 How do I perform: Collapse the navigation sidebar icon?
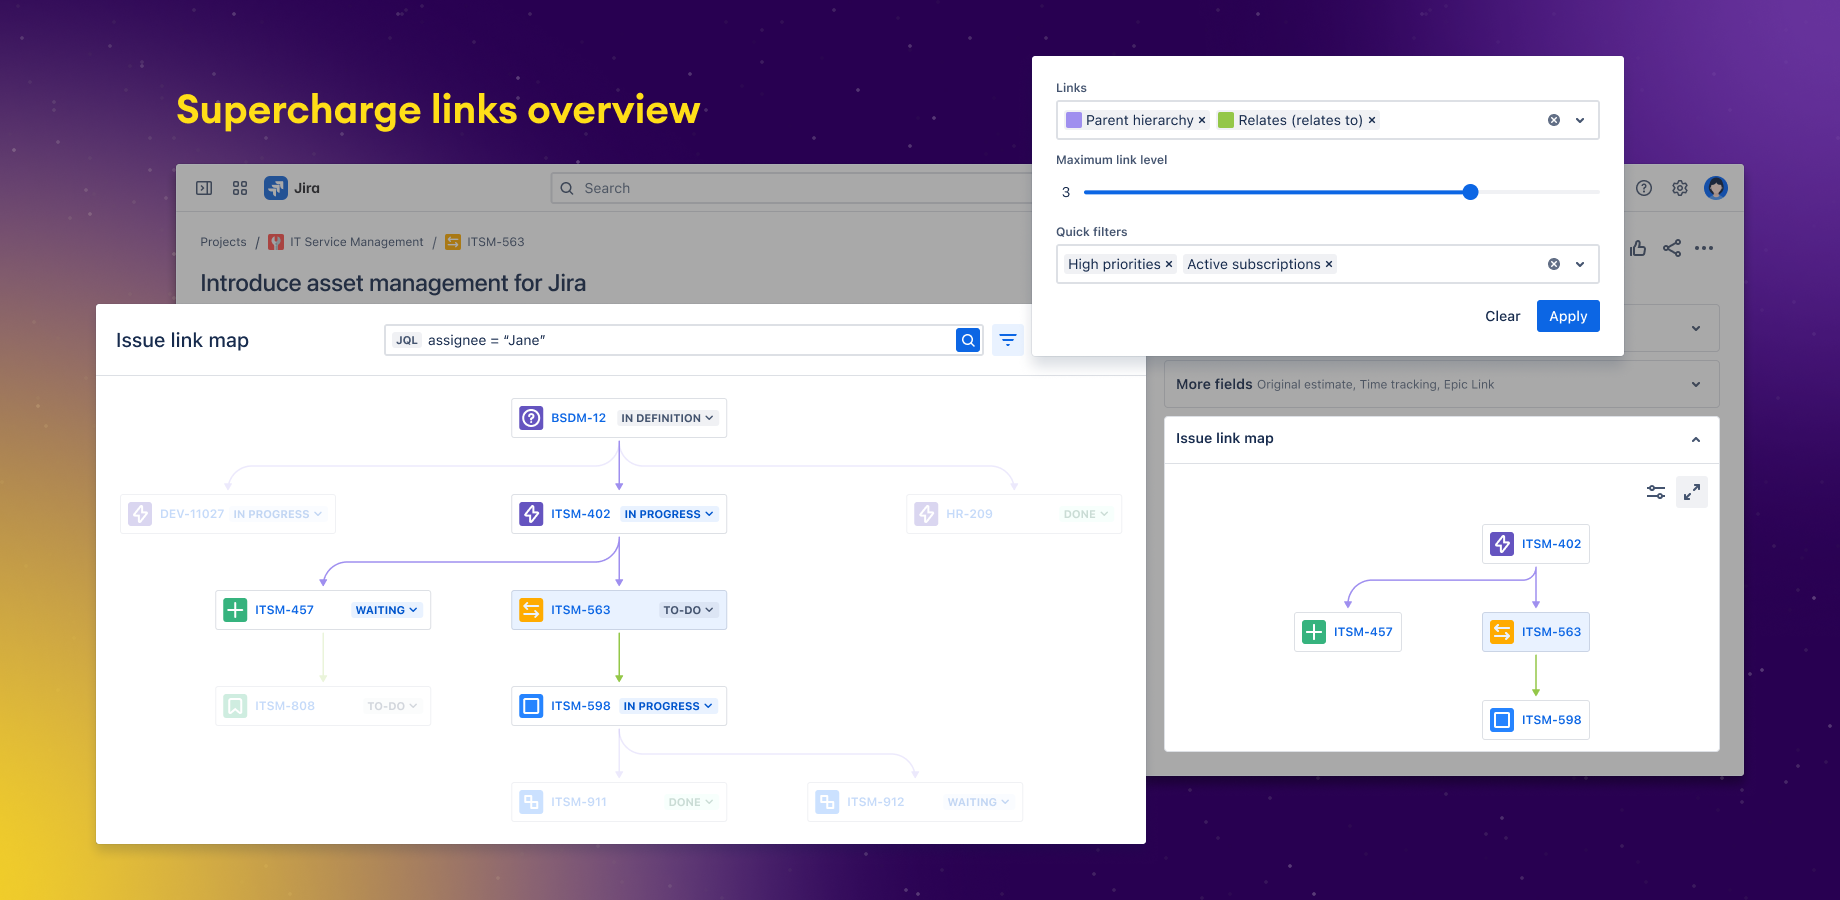(x=204, y=188)
